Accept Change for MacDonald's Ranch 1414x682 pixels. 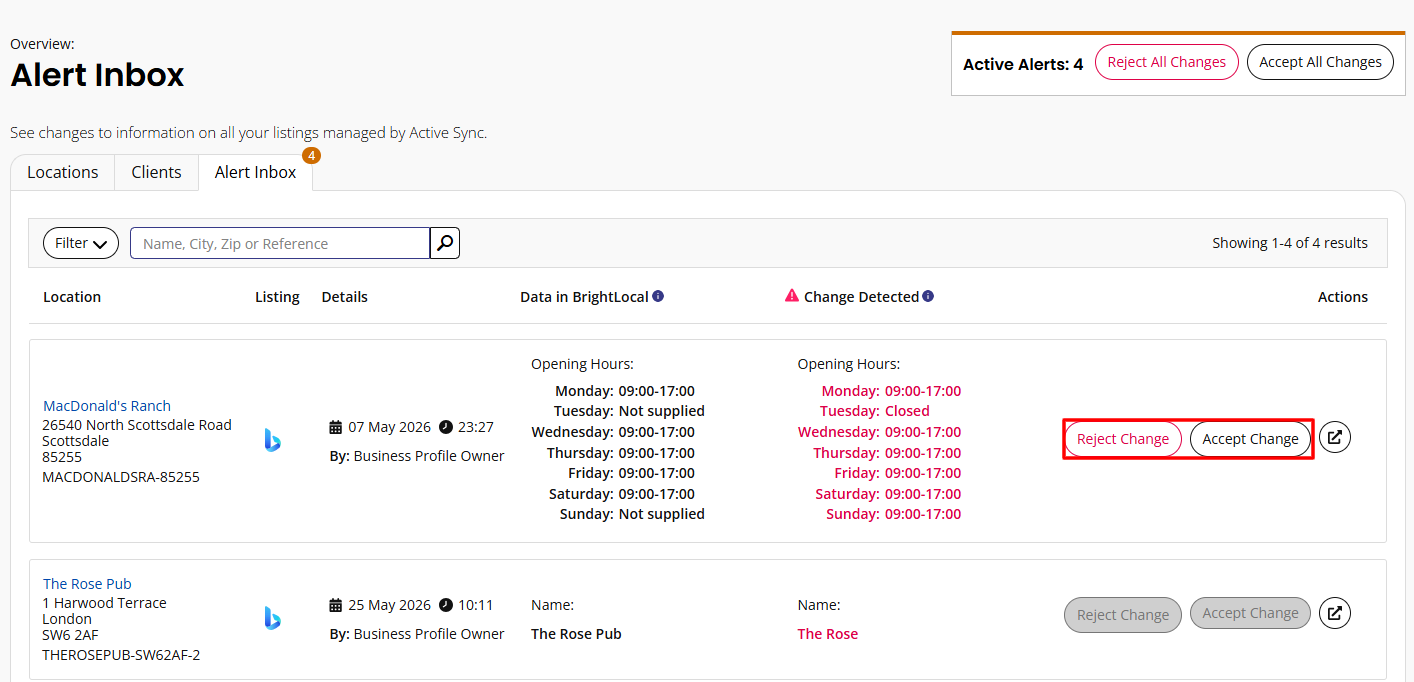(x=1251, y=439)
